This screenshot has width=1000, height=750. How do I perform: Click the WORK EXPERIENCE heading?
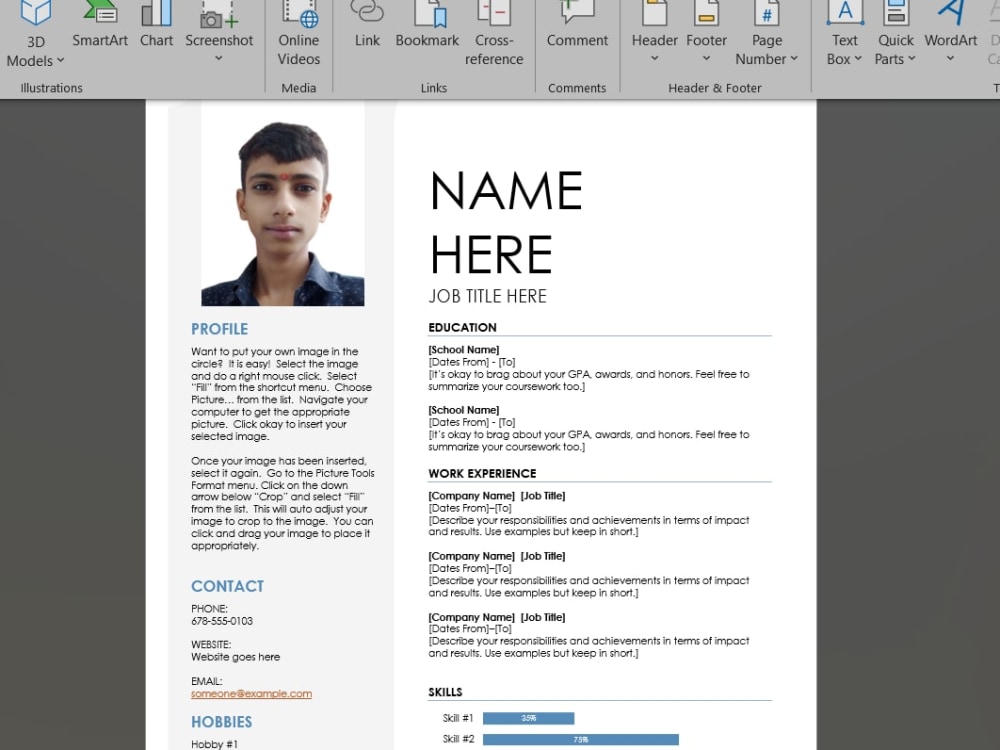coord(482,473)
